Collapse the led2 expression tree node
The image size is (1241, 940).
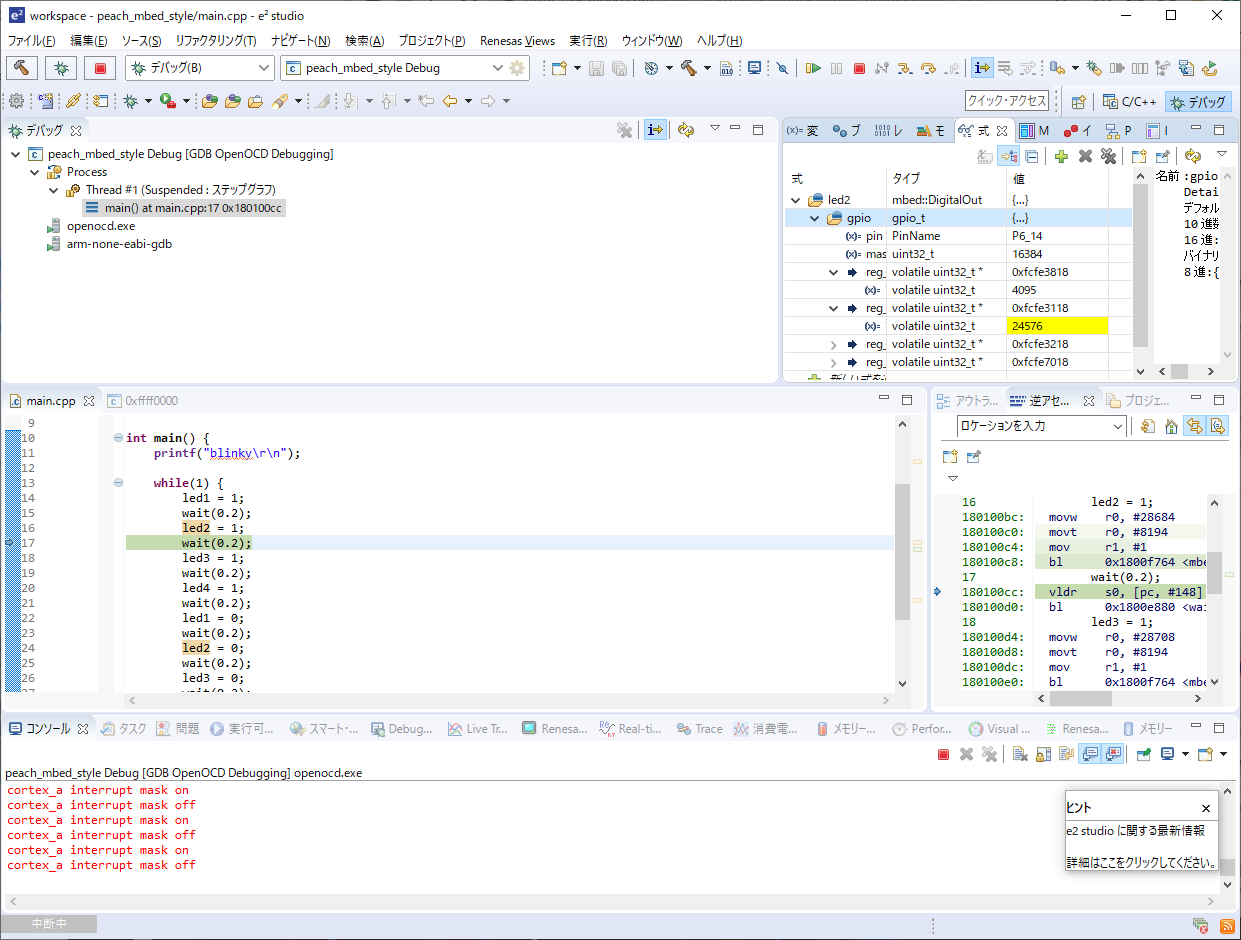[x=796, y=200]
